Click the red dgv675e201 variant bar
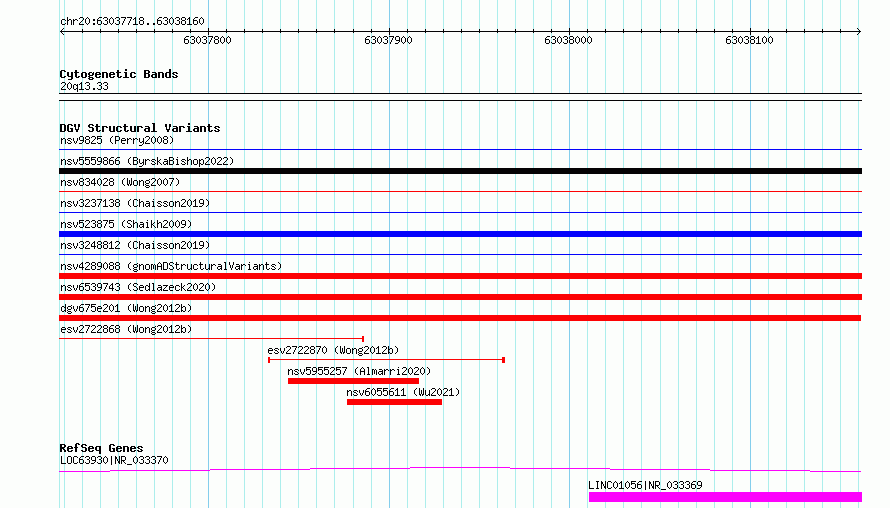Image resolution: width=890 pixels, height=508 pixels. (x=460, y=318)
